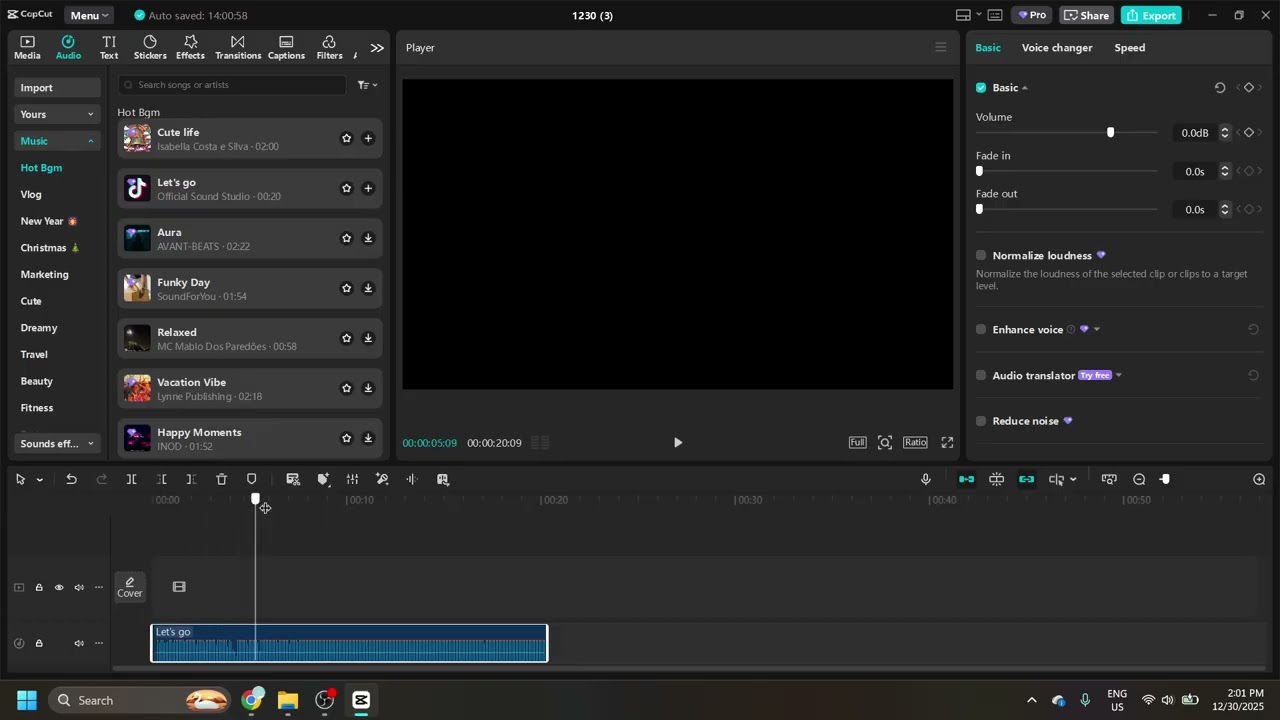Click the Undo arrow in timeline toolbar

(71, 480)
